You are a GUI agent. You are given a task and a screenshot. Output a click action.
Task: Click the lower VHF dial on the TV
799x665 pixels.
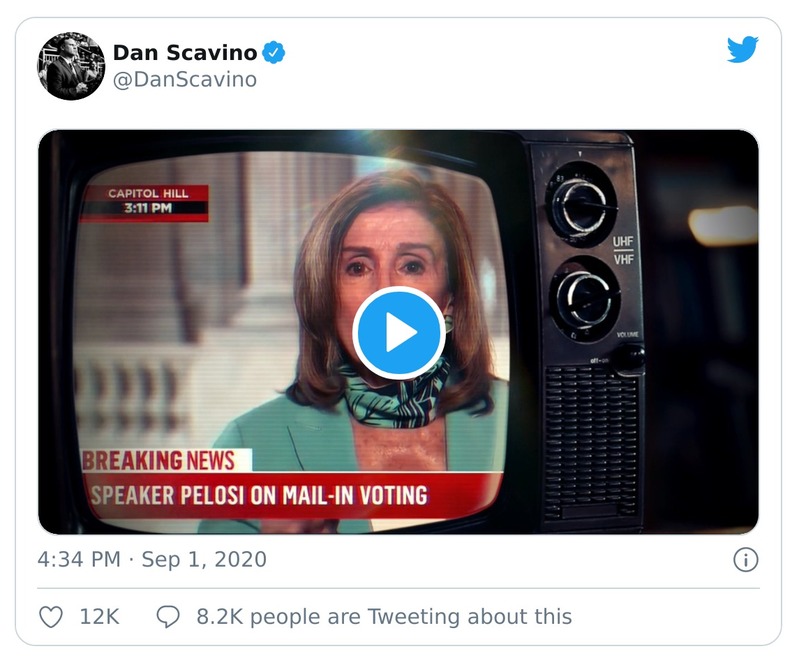pos(586,298)
